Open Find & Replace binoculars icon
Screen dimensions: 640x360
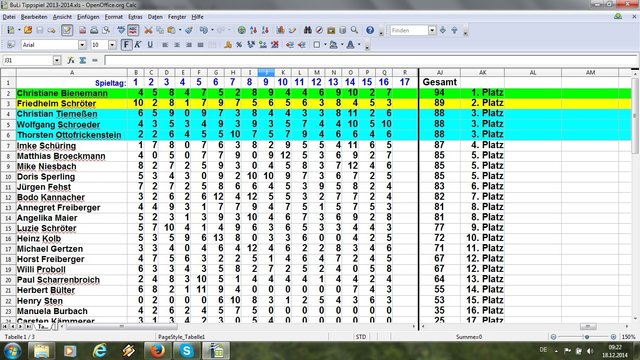(307, 30)
